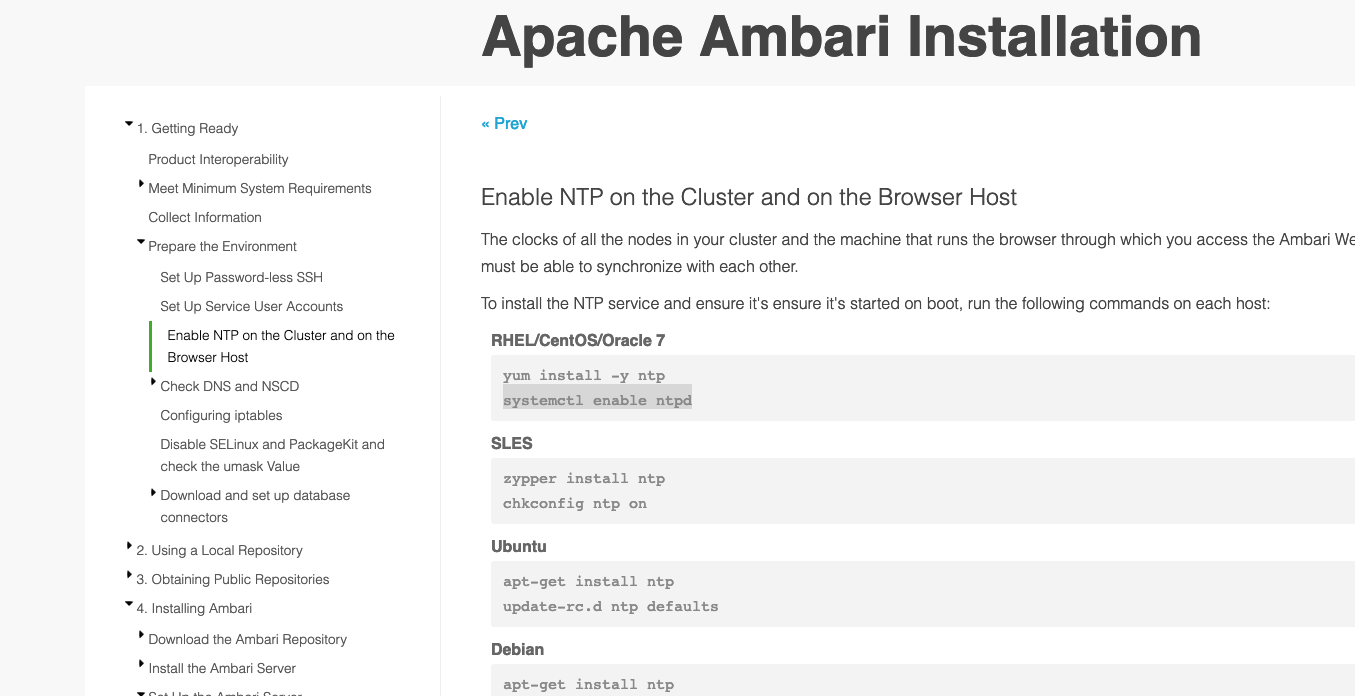Expand "2. Using a Local Repository"
This screenshot has height=696, width=1355.
(x=131, y=546)
